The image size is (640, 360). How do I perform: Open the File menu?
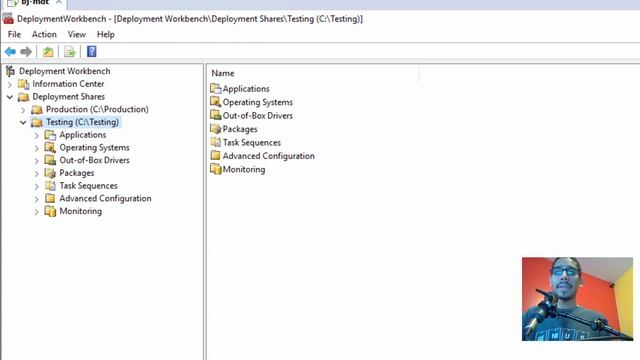(x=14, y=35)
